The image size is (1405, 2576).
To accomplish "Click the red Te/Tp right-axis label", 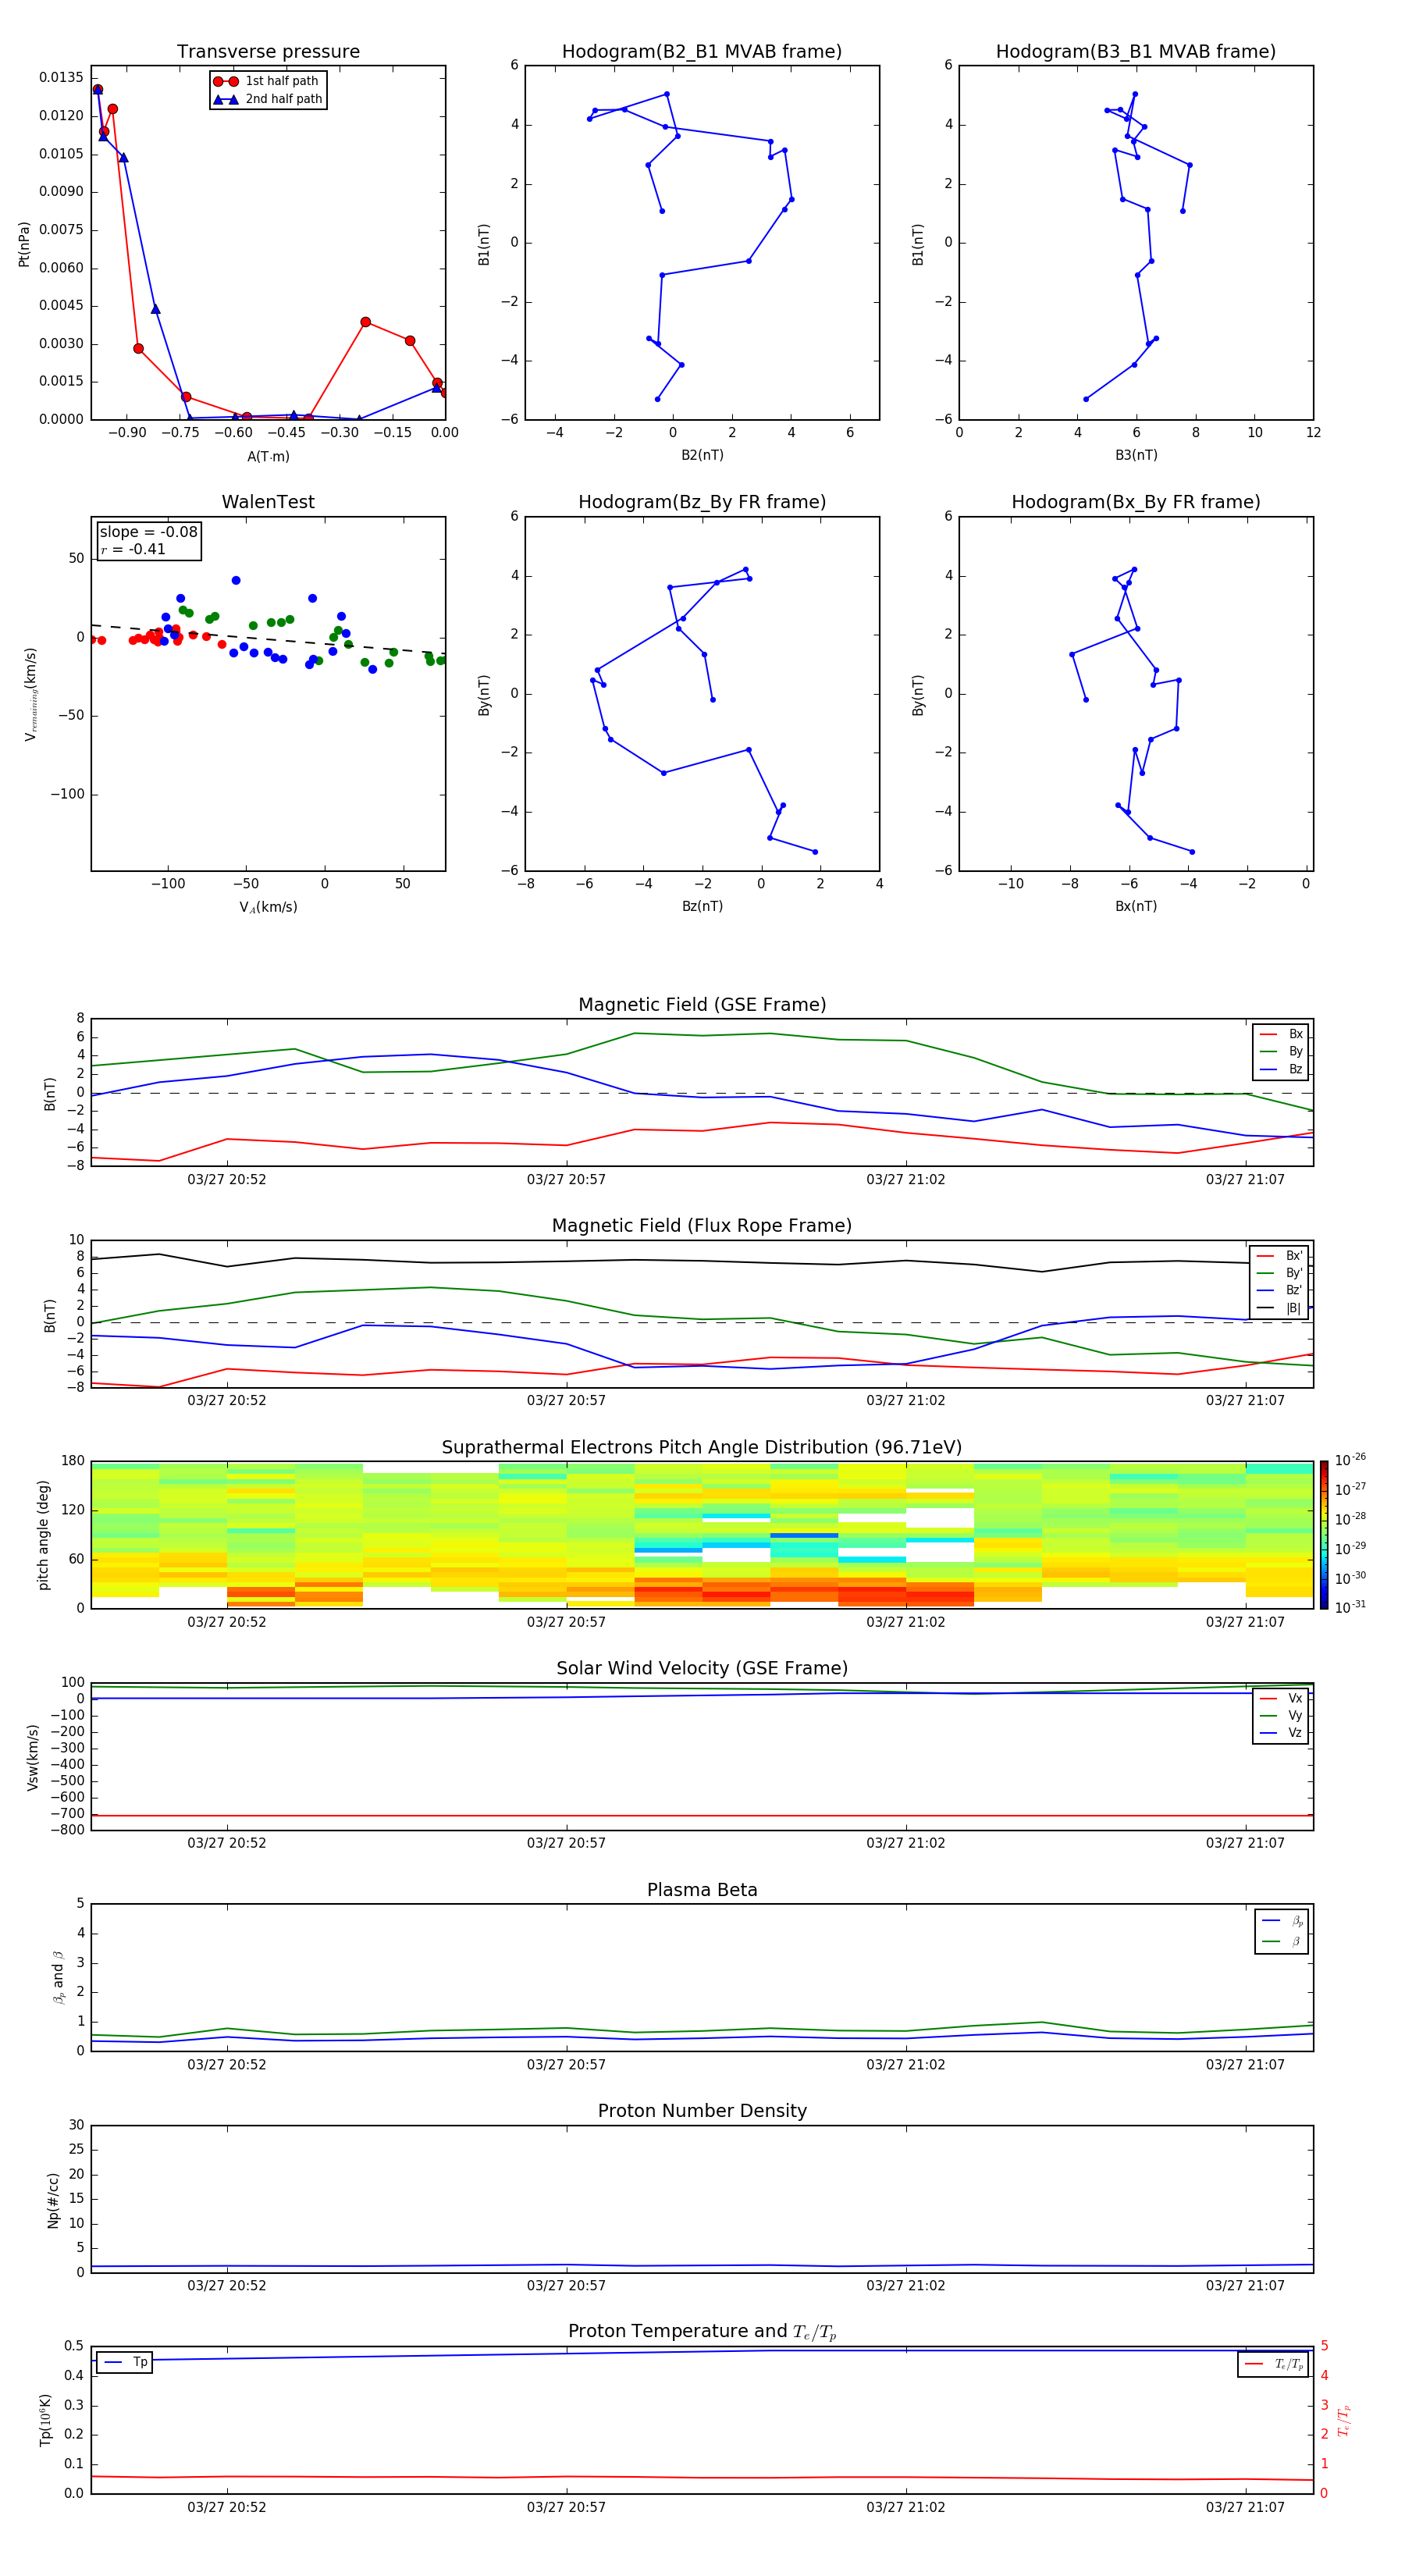I will [1343, 2420].
